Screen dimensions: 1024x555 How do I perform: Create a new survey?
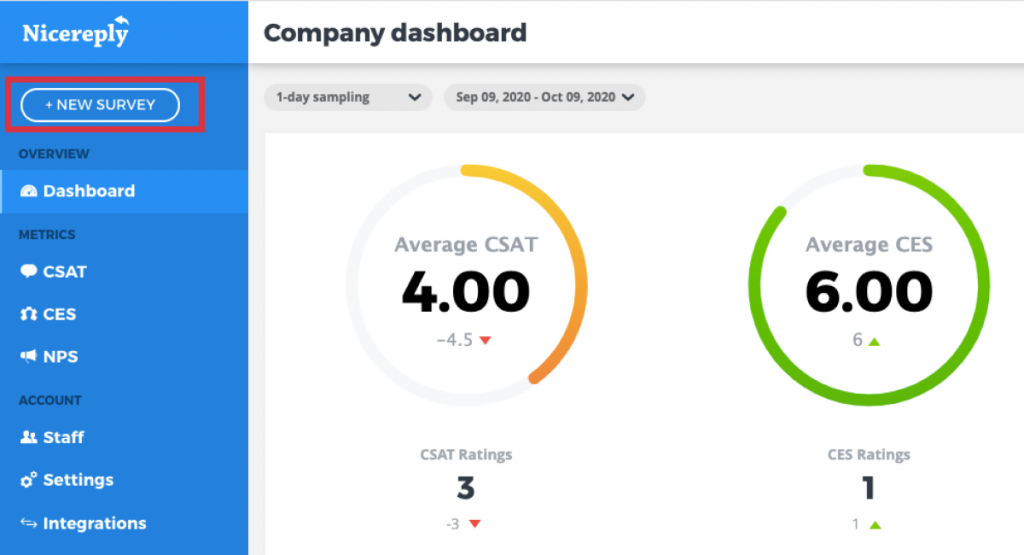pyautogui.click(x=100, y=104)
